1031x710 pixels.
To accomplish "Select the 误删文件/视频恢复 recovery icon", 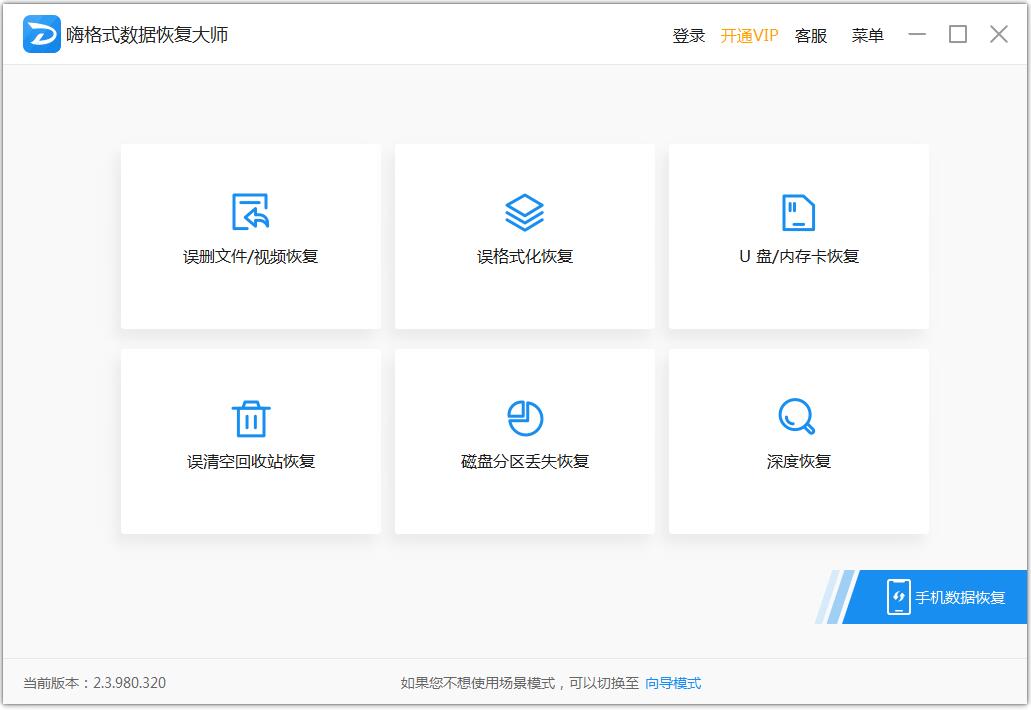I will pyautogui.click(x=249, y=236).
